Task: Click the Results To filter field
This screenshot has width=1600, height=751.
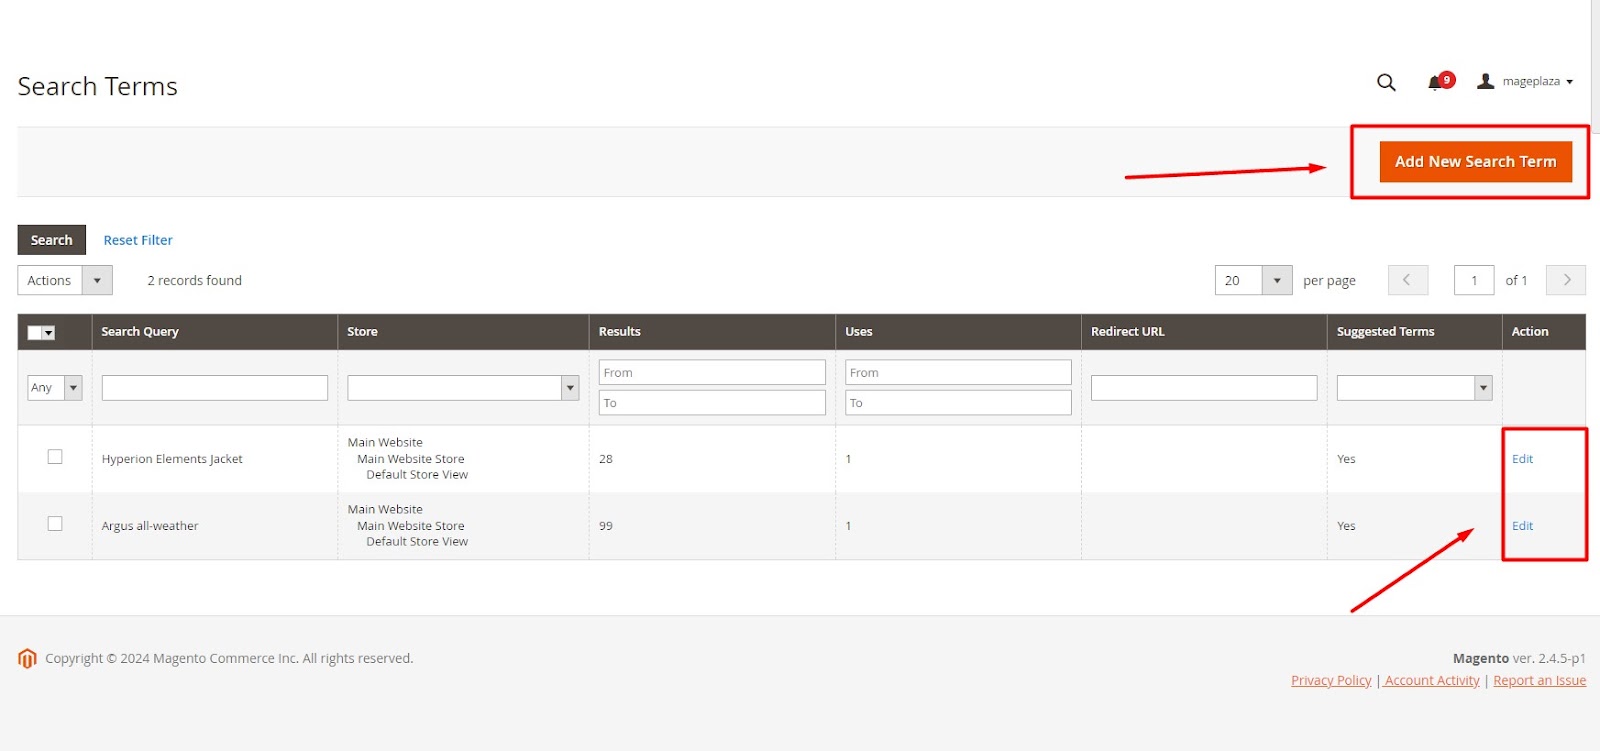Action: click(x=712, y=402)
